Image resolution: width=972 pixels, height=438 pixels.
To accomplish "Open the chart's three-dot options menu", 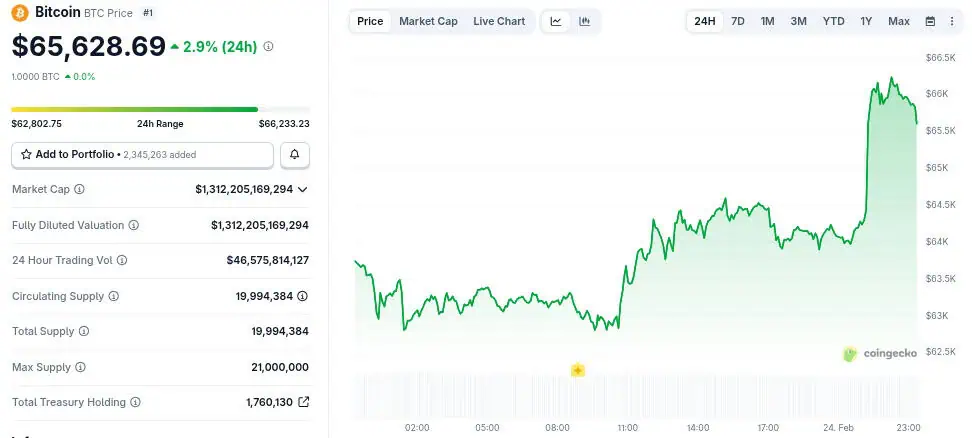I will (954, 21).
